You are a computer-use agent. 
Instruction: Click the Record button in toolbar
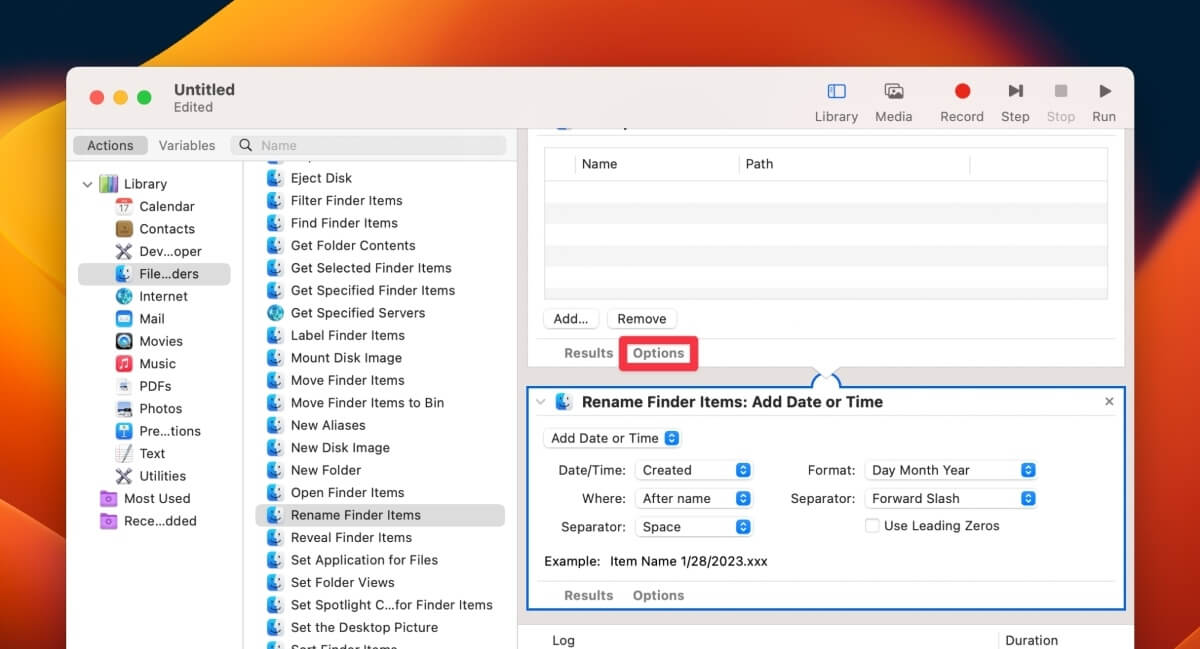tap(961, 90)
